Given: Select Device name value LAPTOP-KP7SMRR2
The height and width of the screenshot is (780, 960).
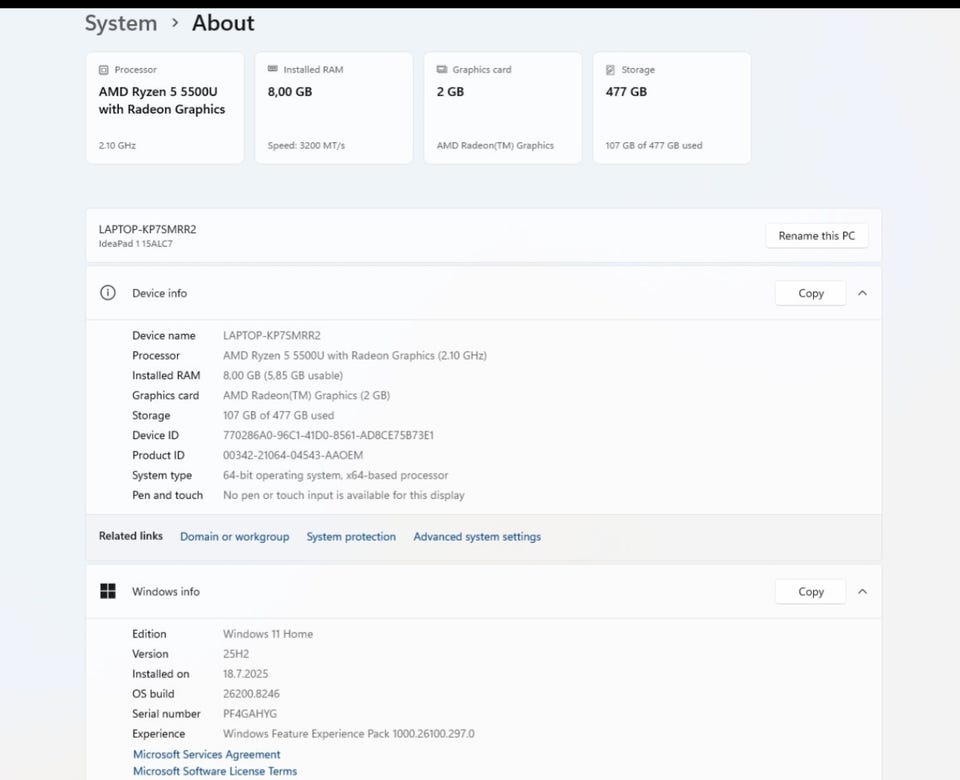Looking at the screenshot, I should click(272, 336).
